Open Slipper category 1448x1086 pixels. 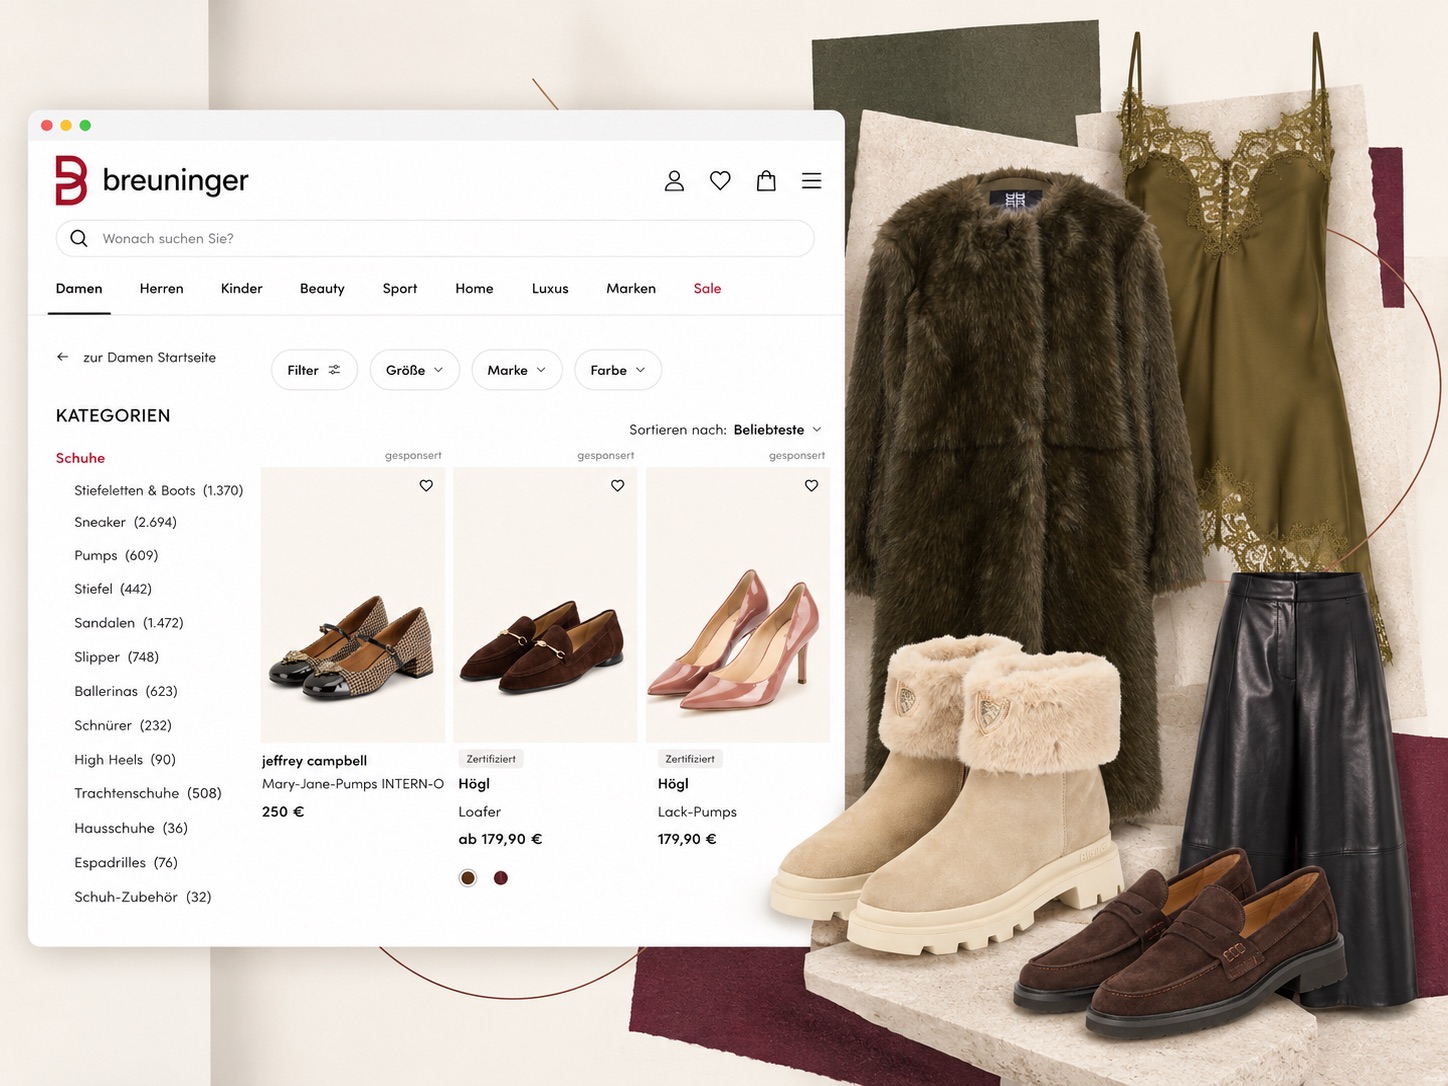[116, 657]
